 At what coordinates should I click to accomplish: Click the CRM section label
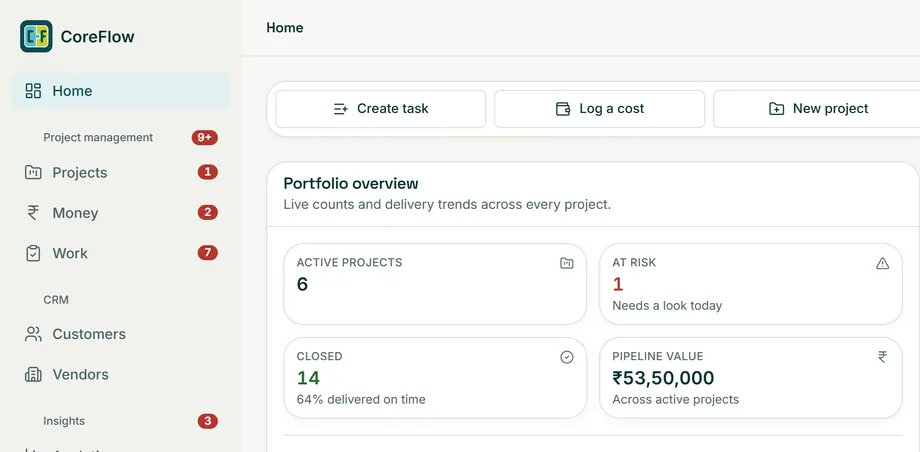56,300
